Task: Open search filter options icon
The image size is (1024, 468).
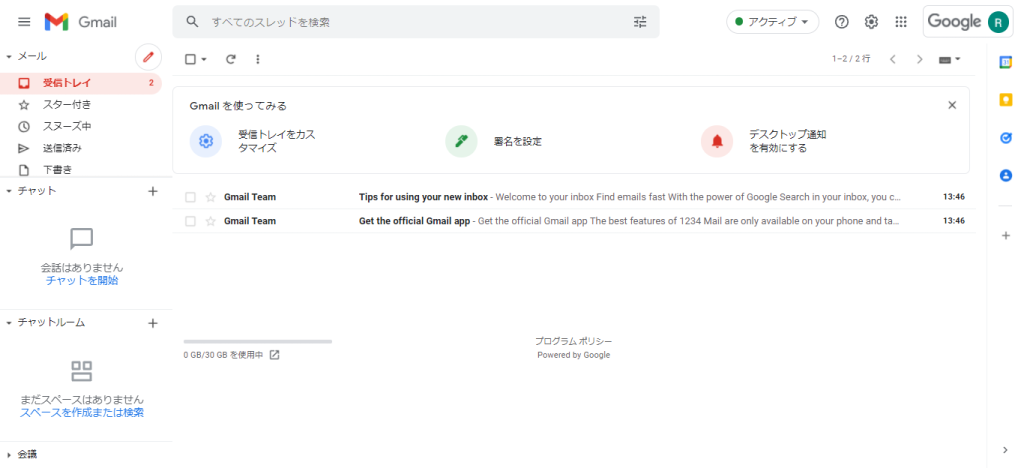Action: (x=640, y=21)
